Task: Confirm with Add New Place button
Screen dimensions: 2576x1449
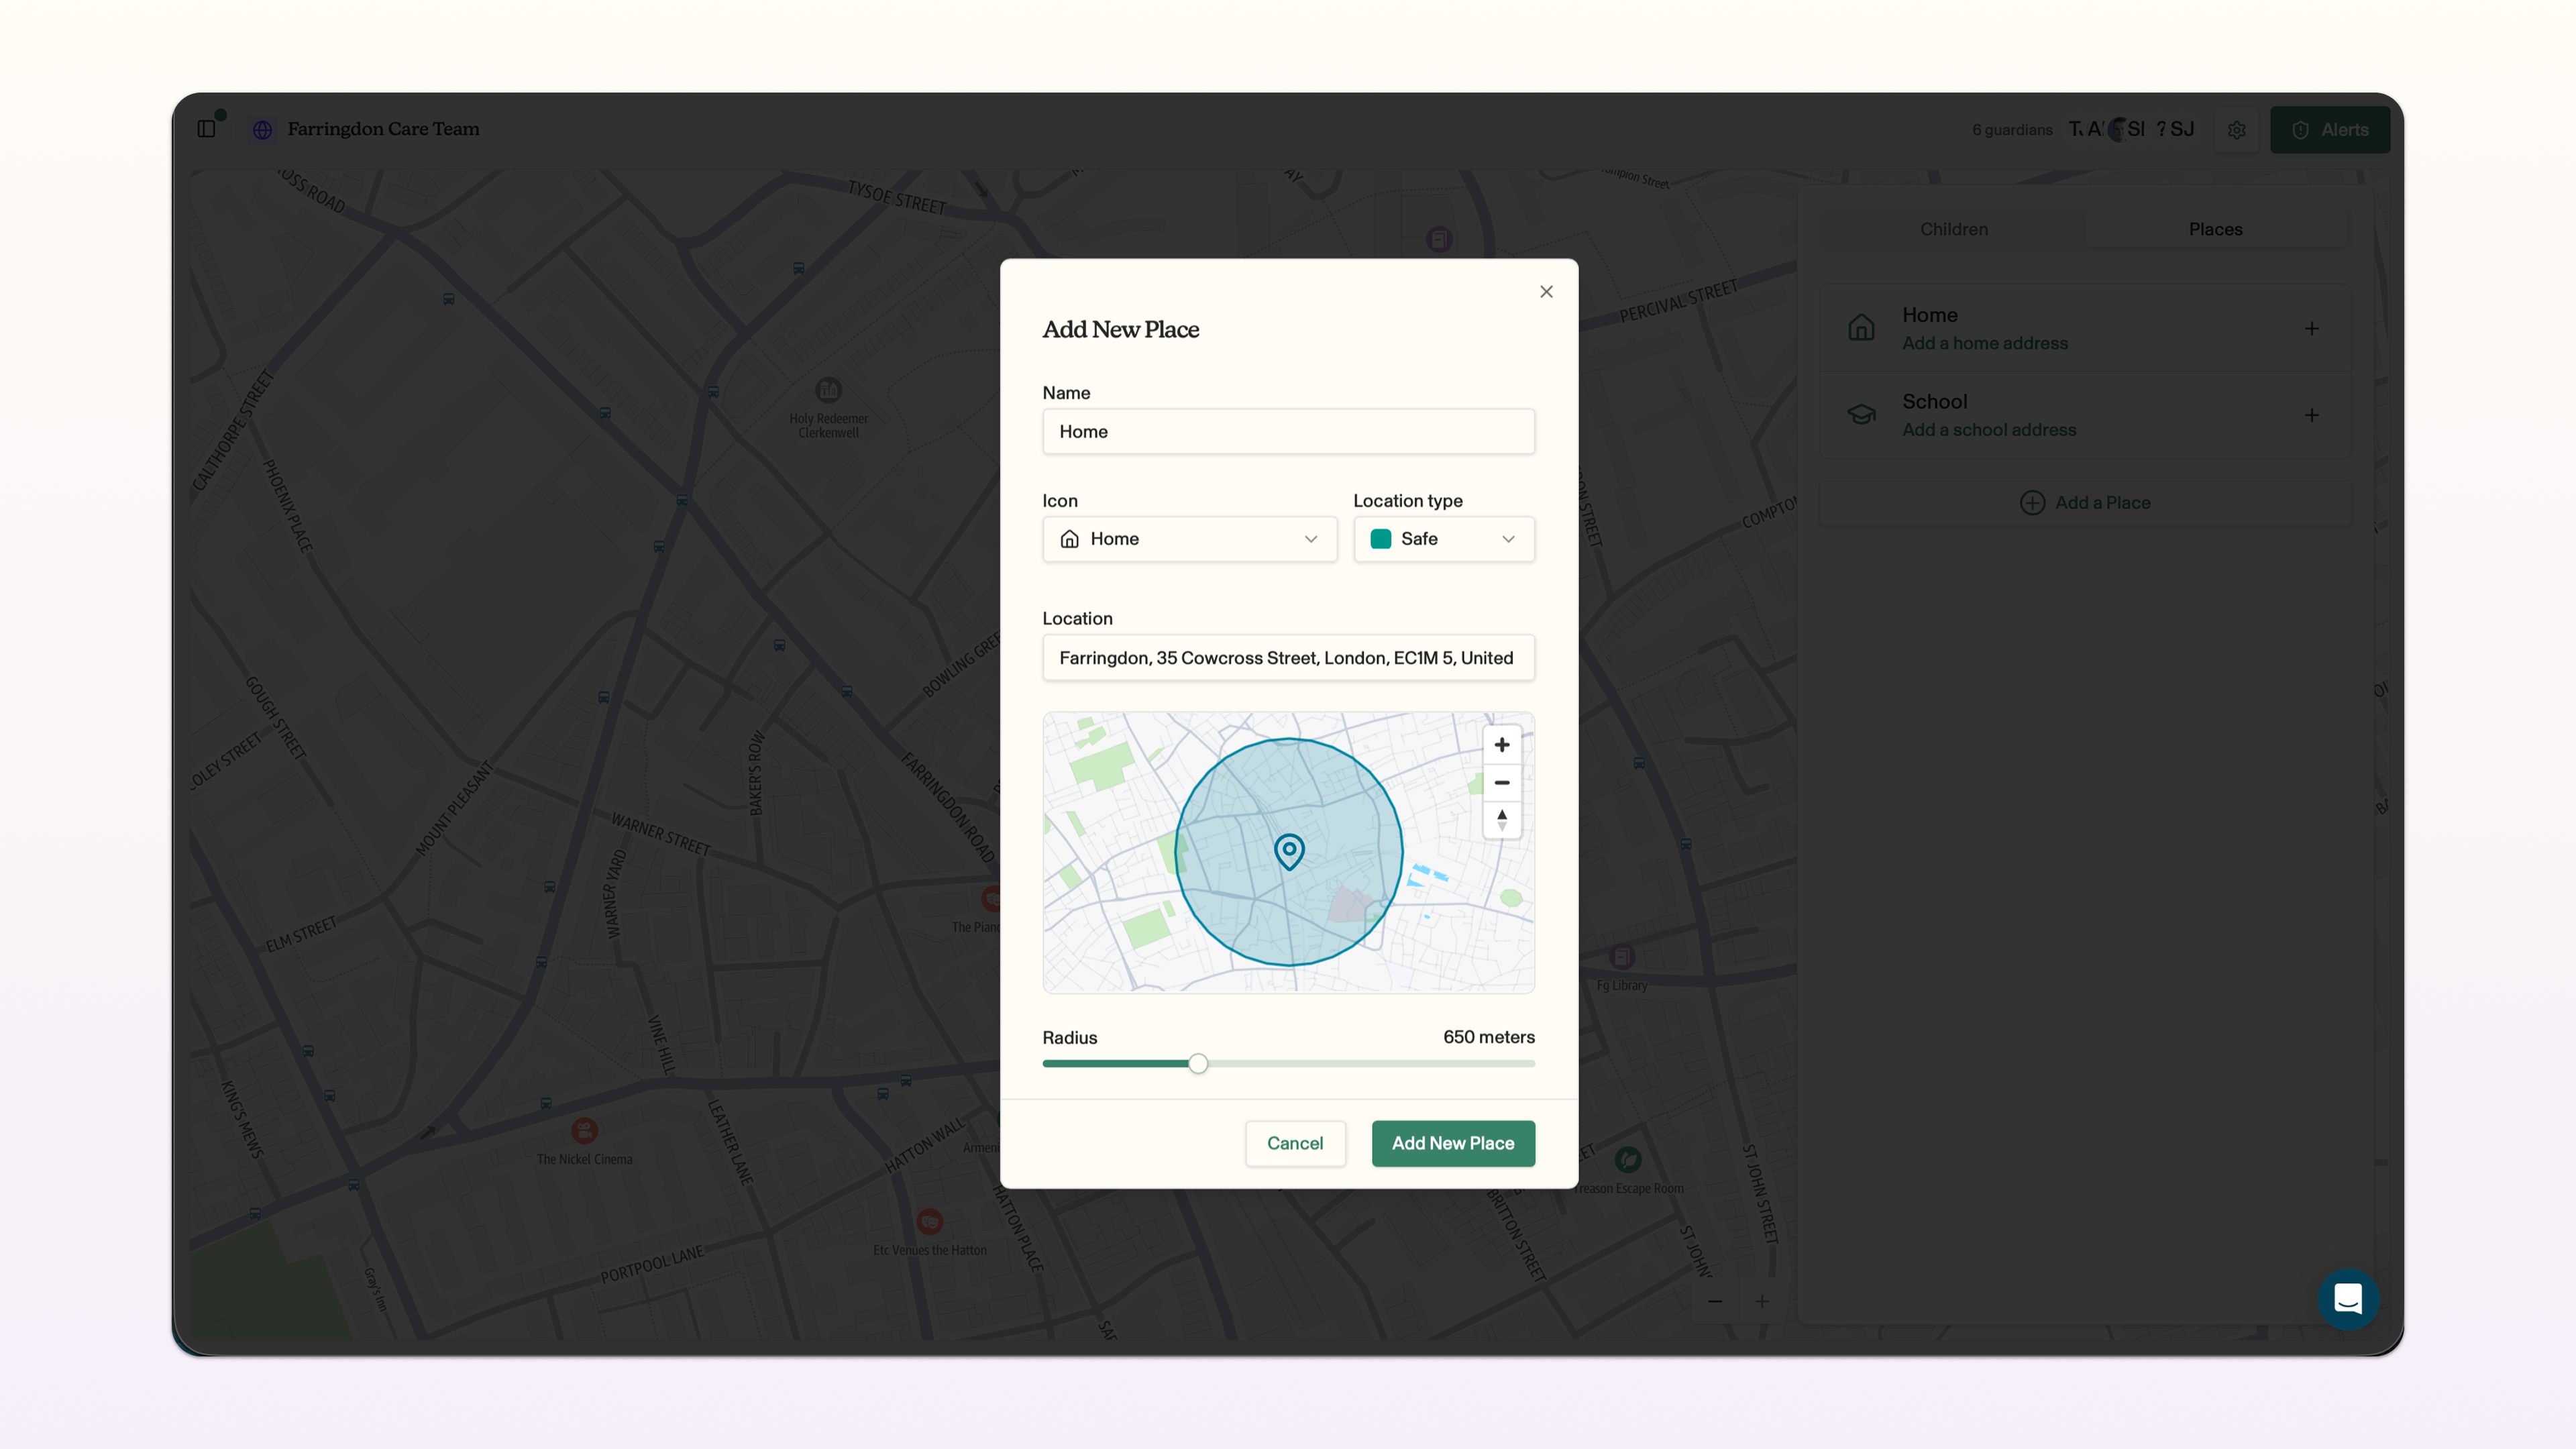Action: 1453,1143
